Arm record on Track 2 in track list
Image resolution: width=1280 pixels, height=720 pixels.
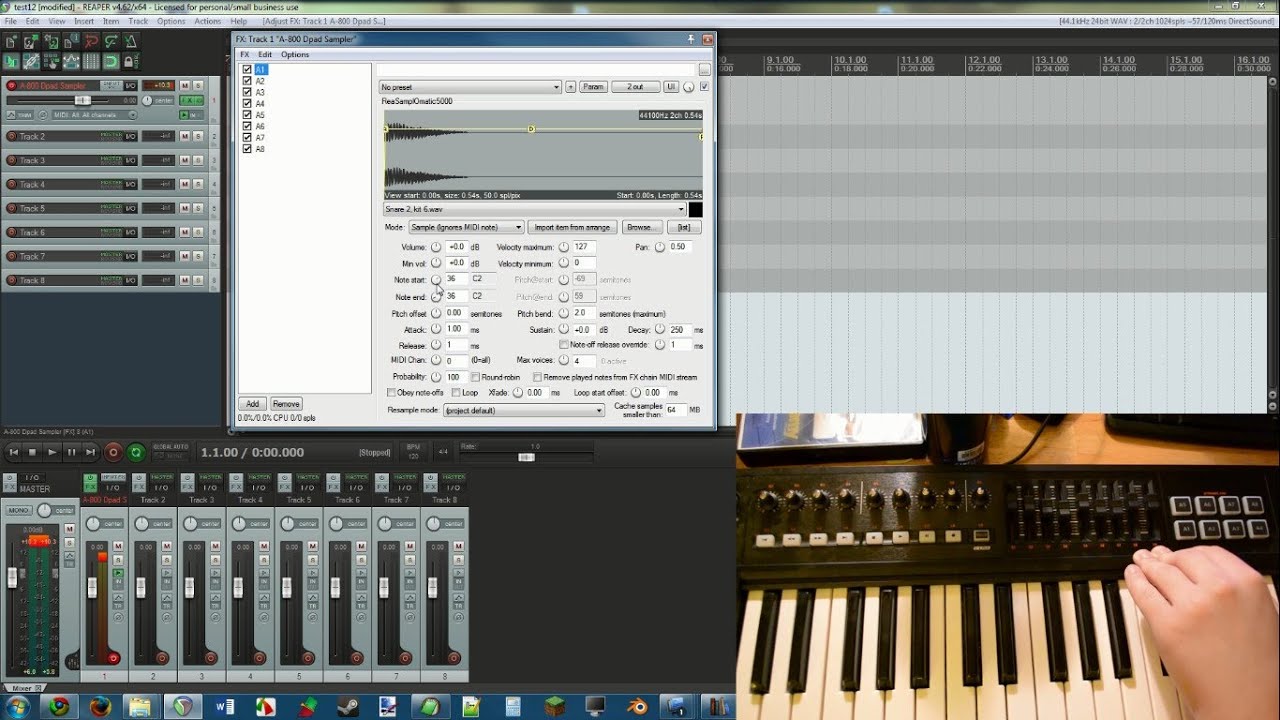tap(12, 136)
